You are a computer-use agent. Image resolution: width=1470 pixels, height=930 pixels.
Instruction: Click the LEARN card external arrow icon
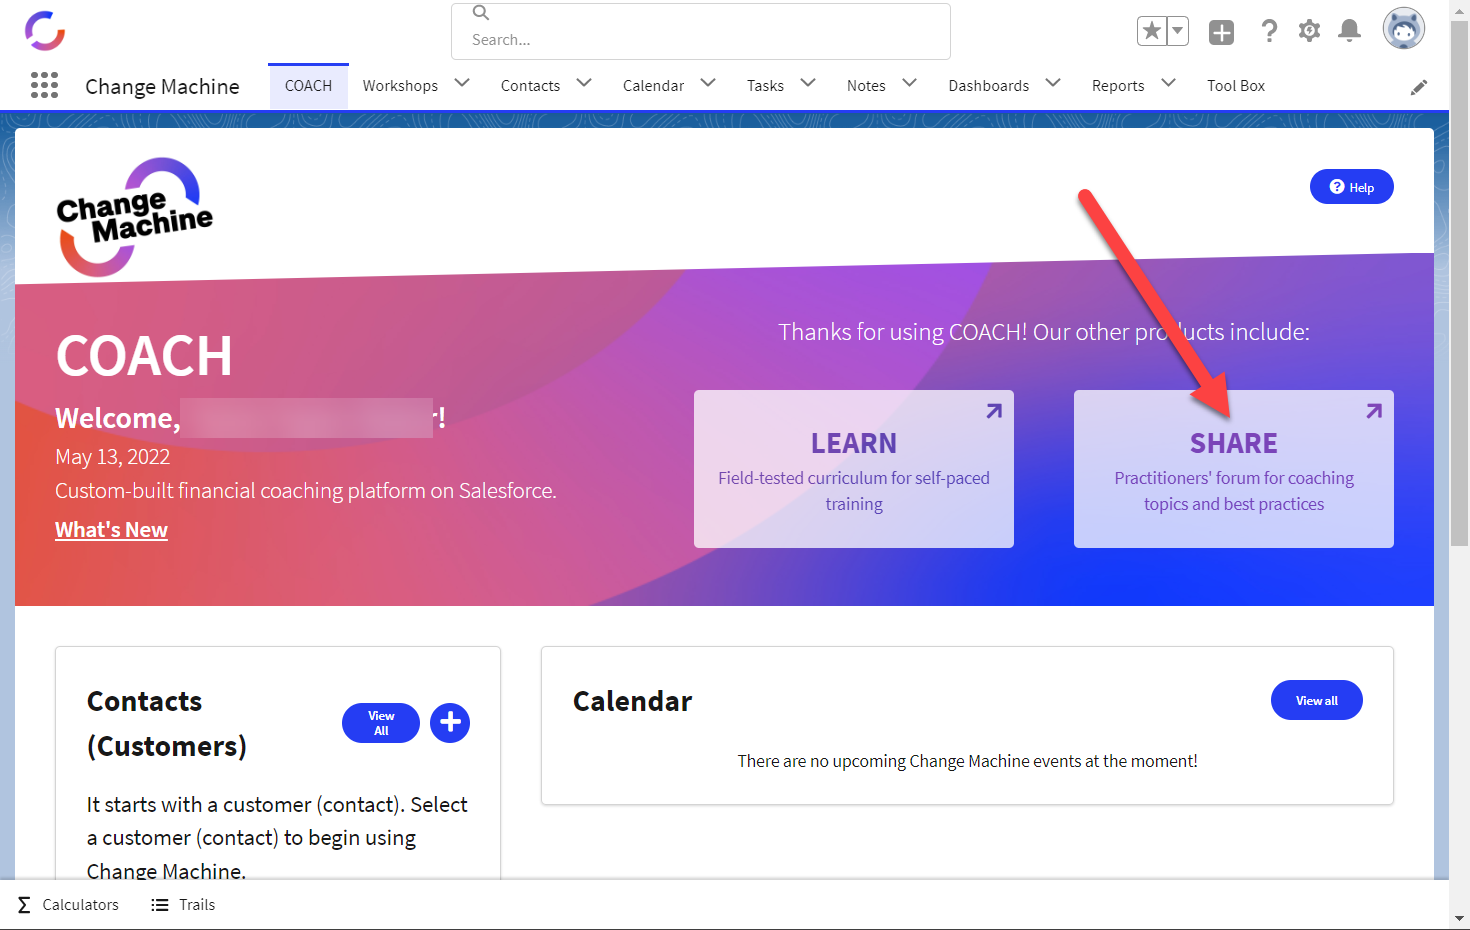994,411
